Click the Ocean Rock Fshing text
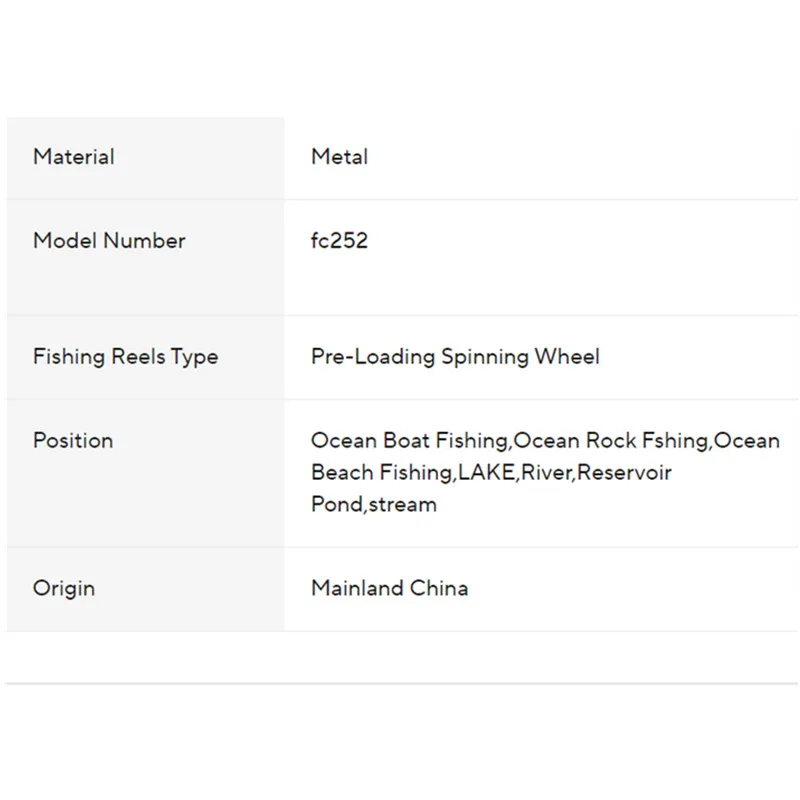This screenshot has width=800, height=800. (610, 441)
